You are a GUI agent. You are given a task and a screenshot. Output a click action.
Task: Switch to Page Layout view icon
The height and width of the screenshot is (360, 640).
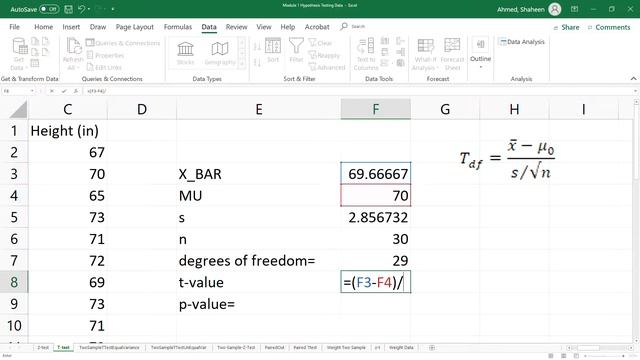click(564, 356)
